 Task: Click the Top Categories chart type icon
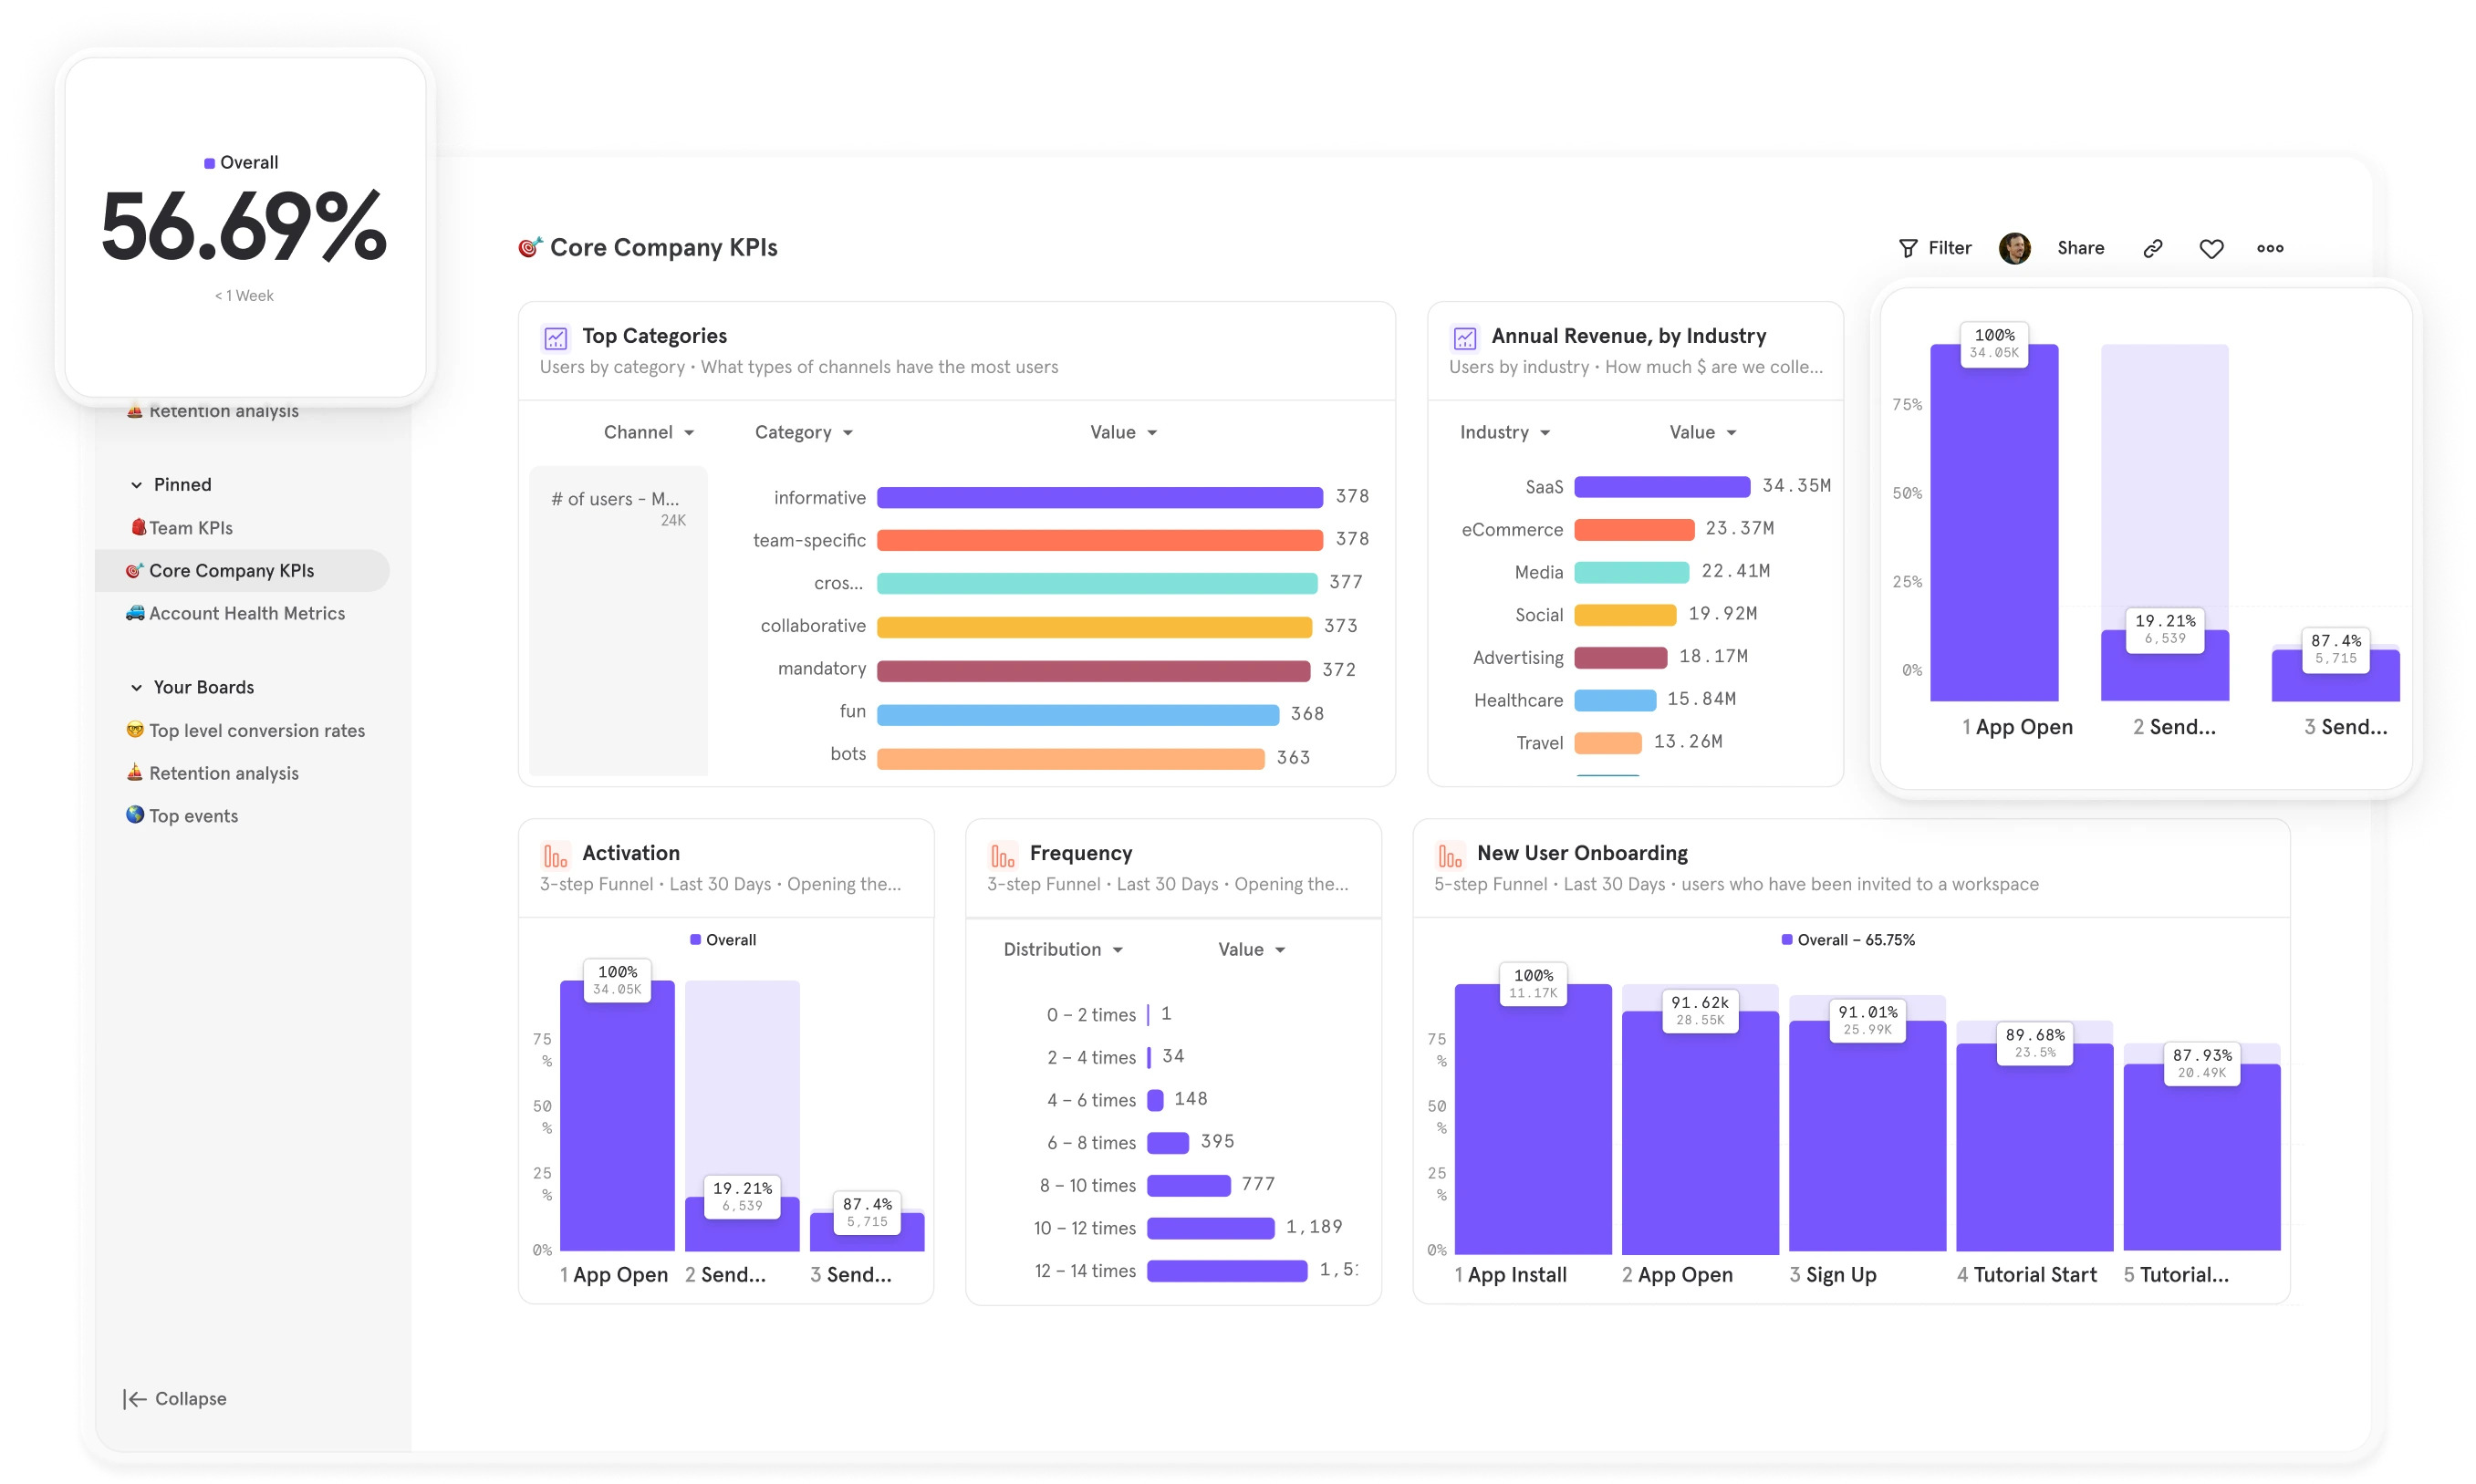554,338
